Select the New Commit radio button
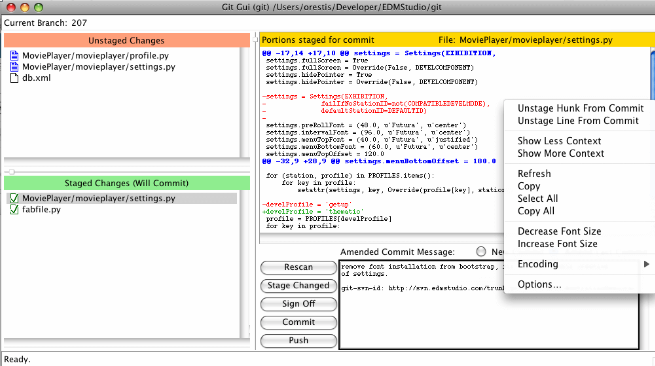 (481, 252)
